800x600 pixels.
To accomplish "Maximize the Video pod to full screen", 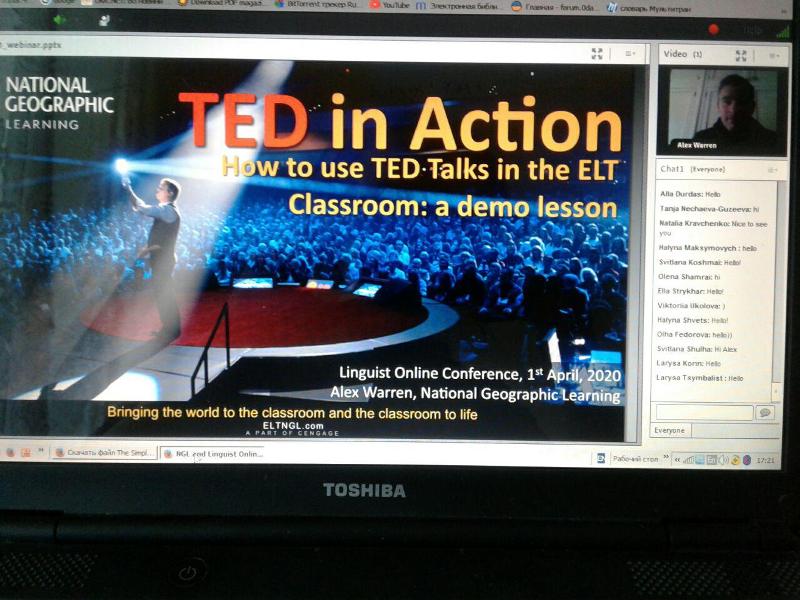I will click(741, 56).
